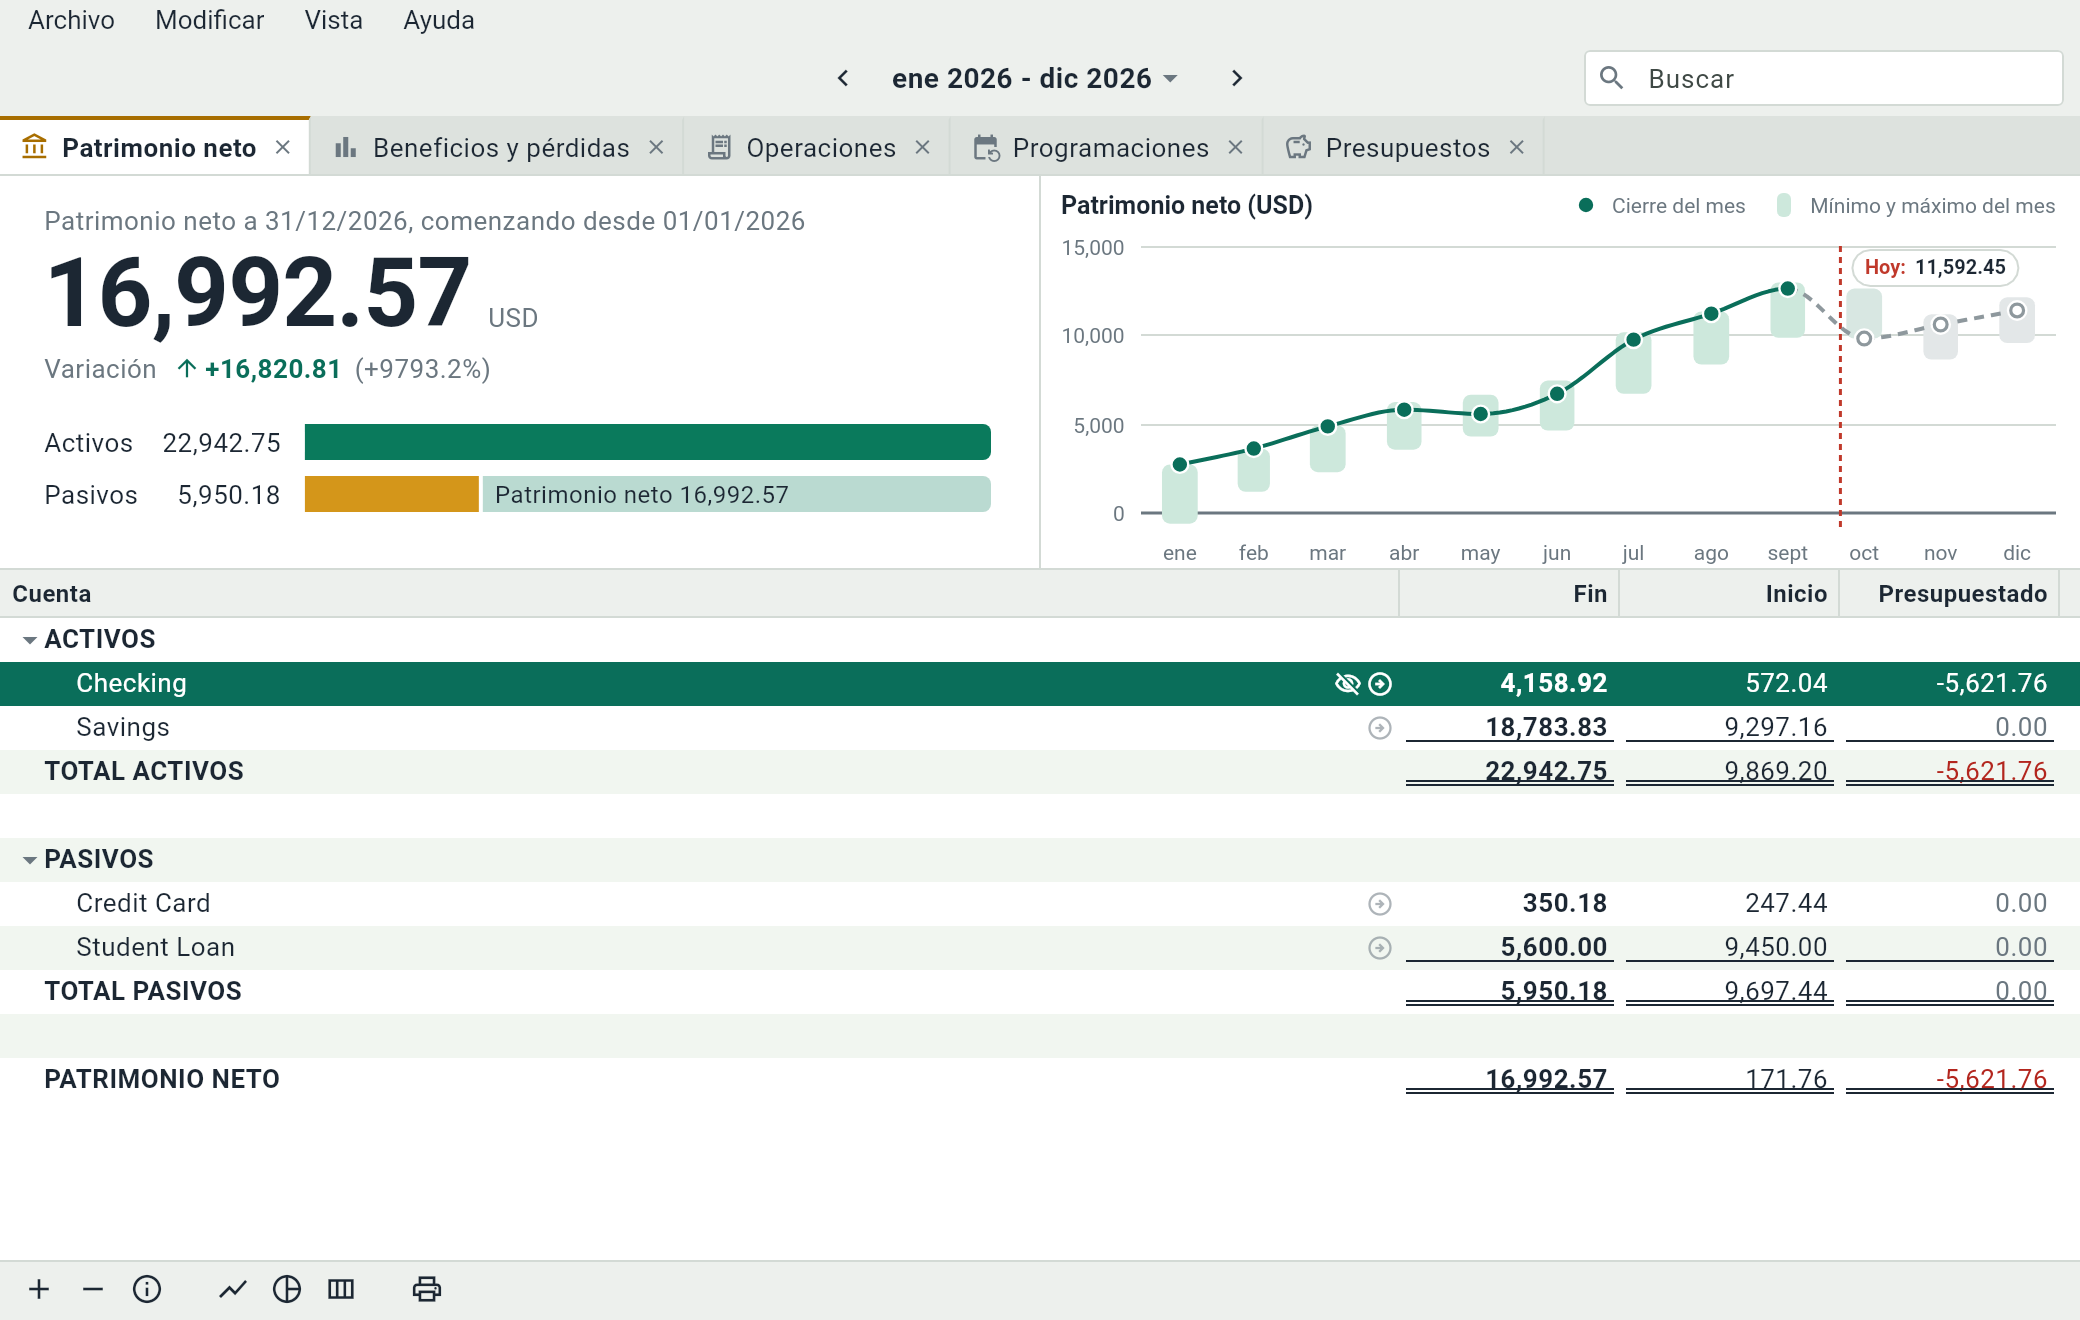Open the Ayuda menu
This screenshot has height=1320, width=2080.
pyautogui.click(x=438, y=20)
